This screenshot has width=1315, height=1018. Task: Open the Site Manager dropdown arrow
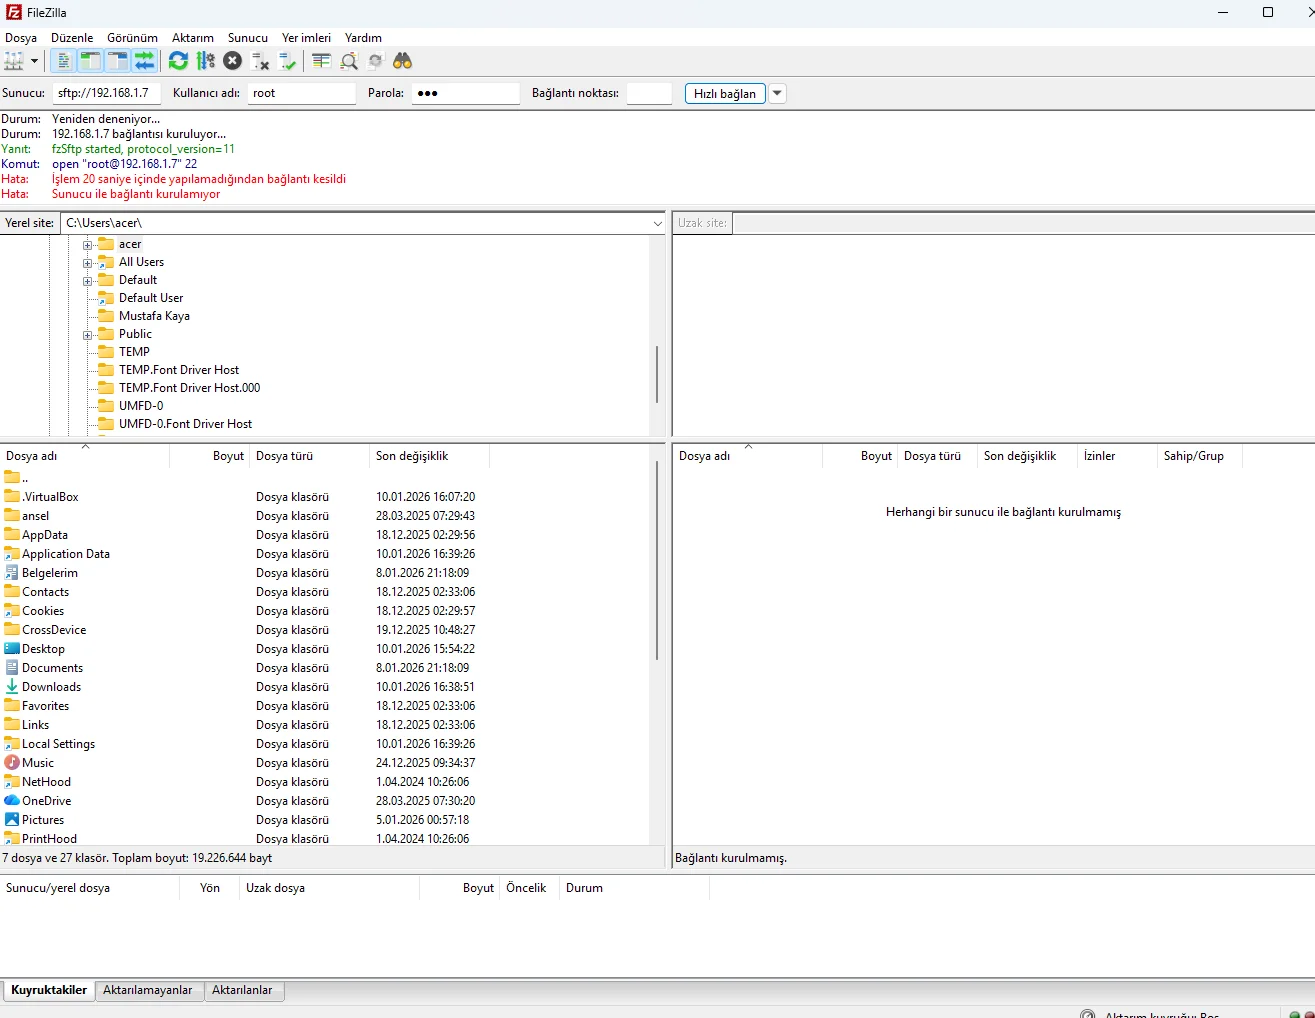34,61
